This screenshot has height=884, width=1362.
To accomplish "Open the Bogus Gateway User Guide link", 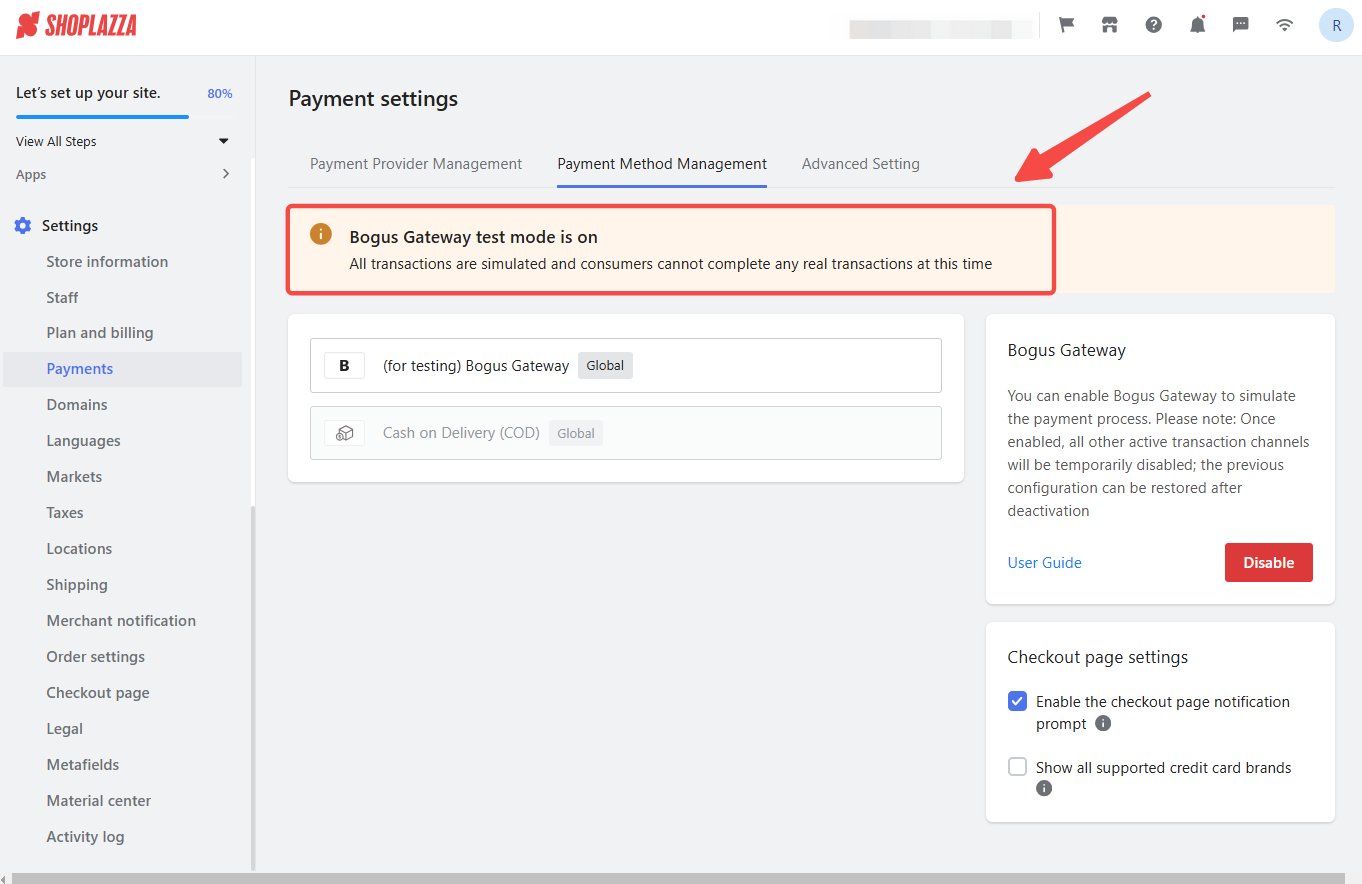I will click(1044, 563).
